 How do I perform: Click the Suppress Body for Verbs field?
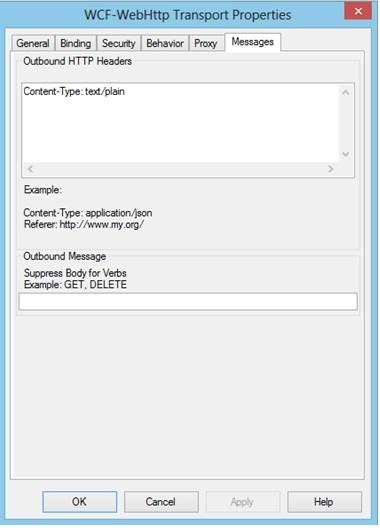coord(188,301)
